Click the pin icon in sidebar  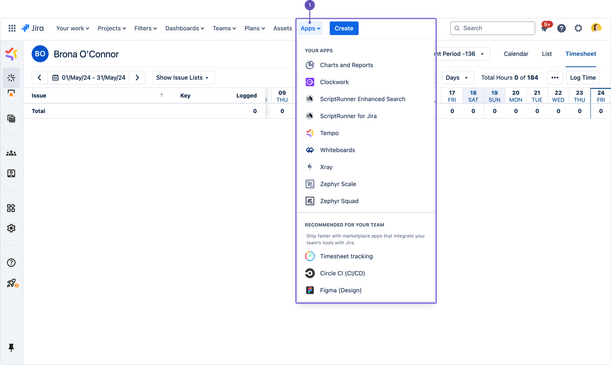point(11,347)
